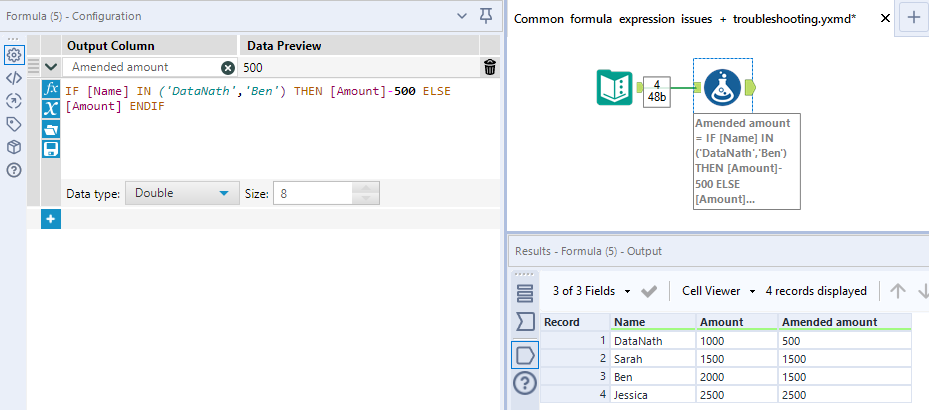
Task: Click the Formula tool output anchor
Action: coord(749,88)
